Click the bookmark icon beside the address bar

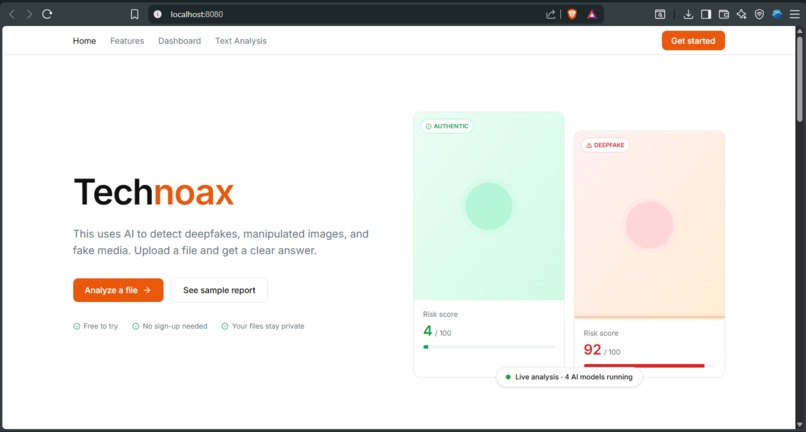pyautogui.click(x=134, y=14)
